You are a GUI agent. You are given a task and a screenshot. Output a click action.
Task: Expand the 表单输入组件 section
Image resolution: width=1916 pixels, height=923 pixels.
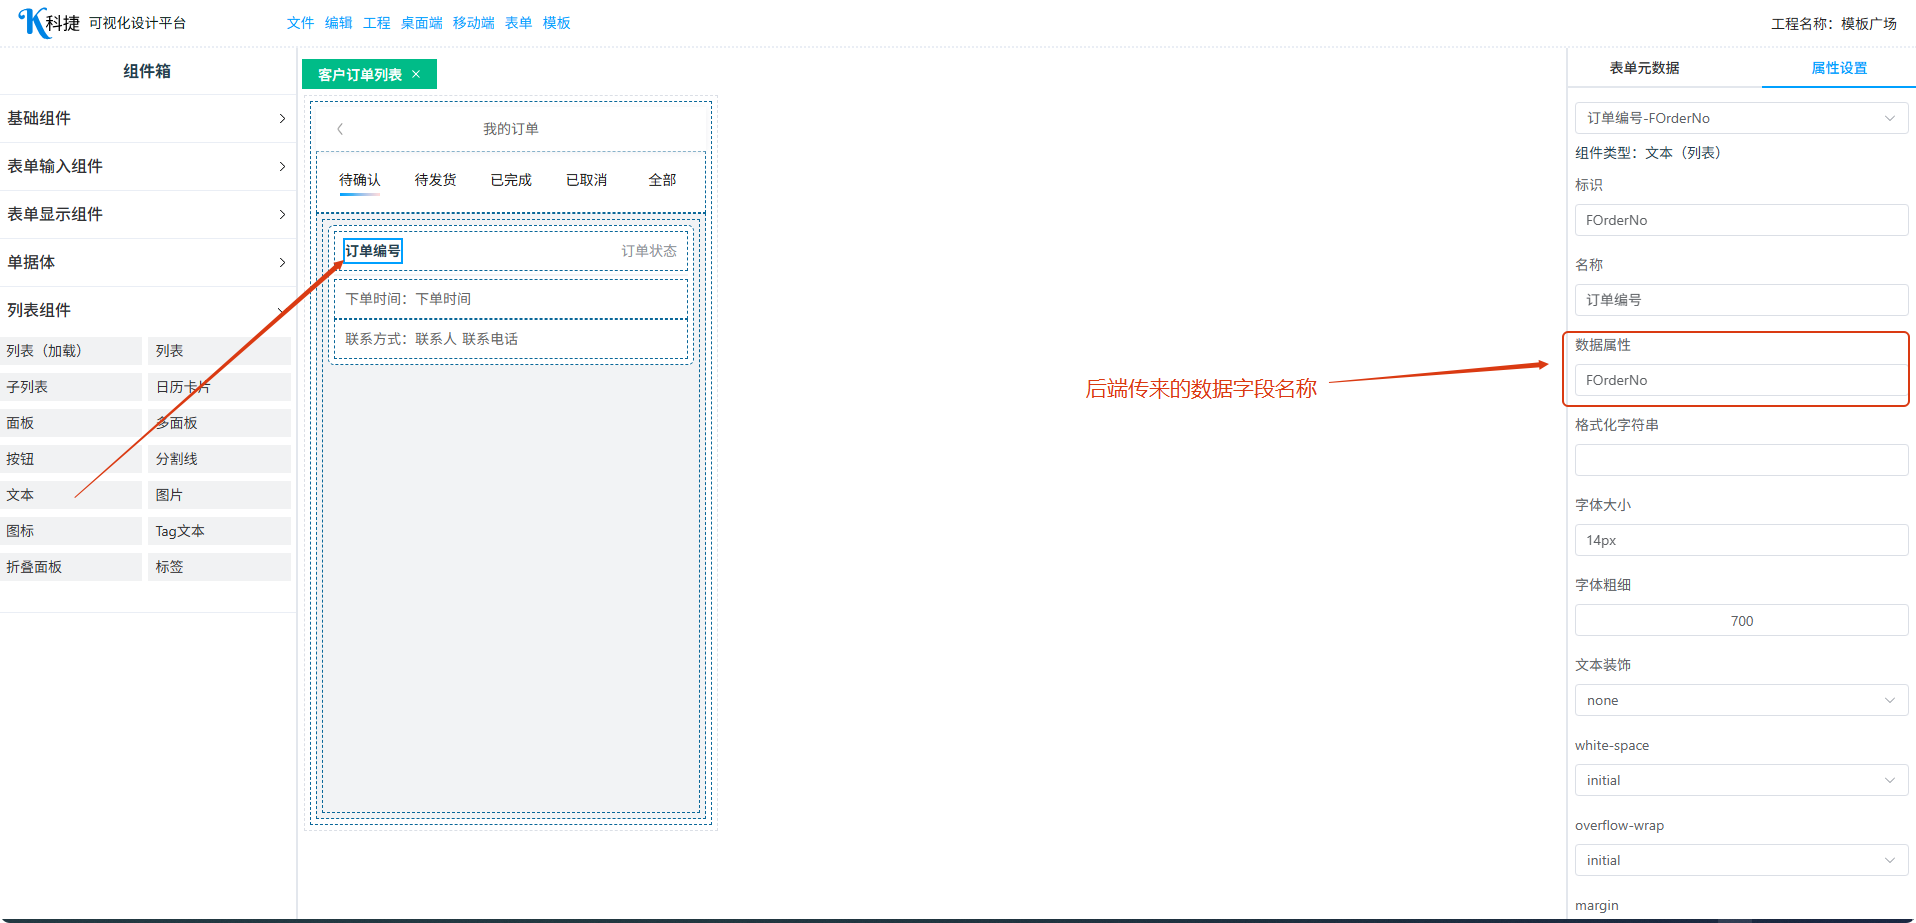coord(147,166)
